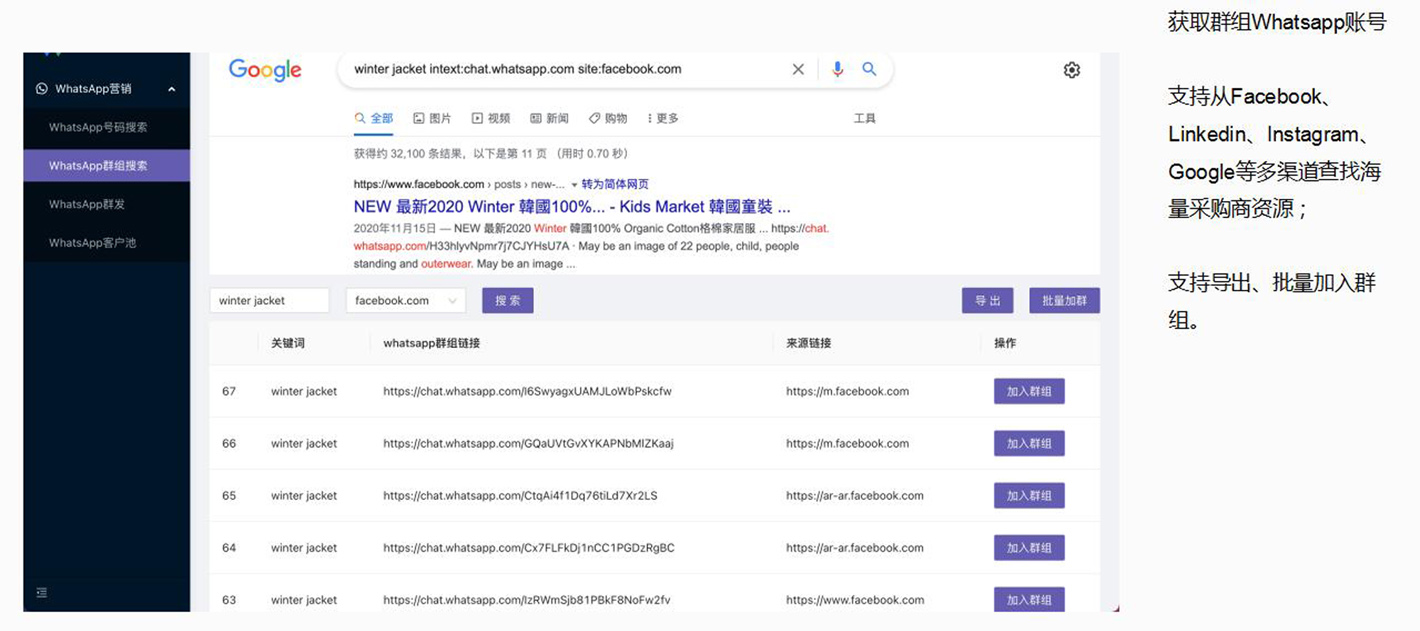1420x631 pixels.
Task: Click the group link ending CtqAi4f1Dq76tiLd7Xr2LS
Action: (520, 495)
